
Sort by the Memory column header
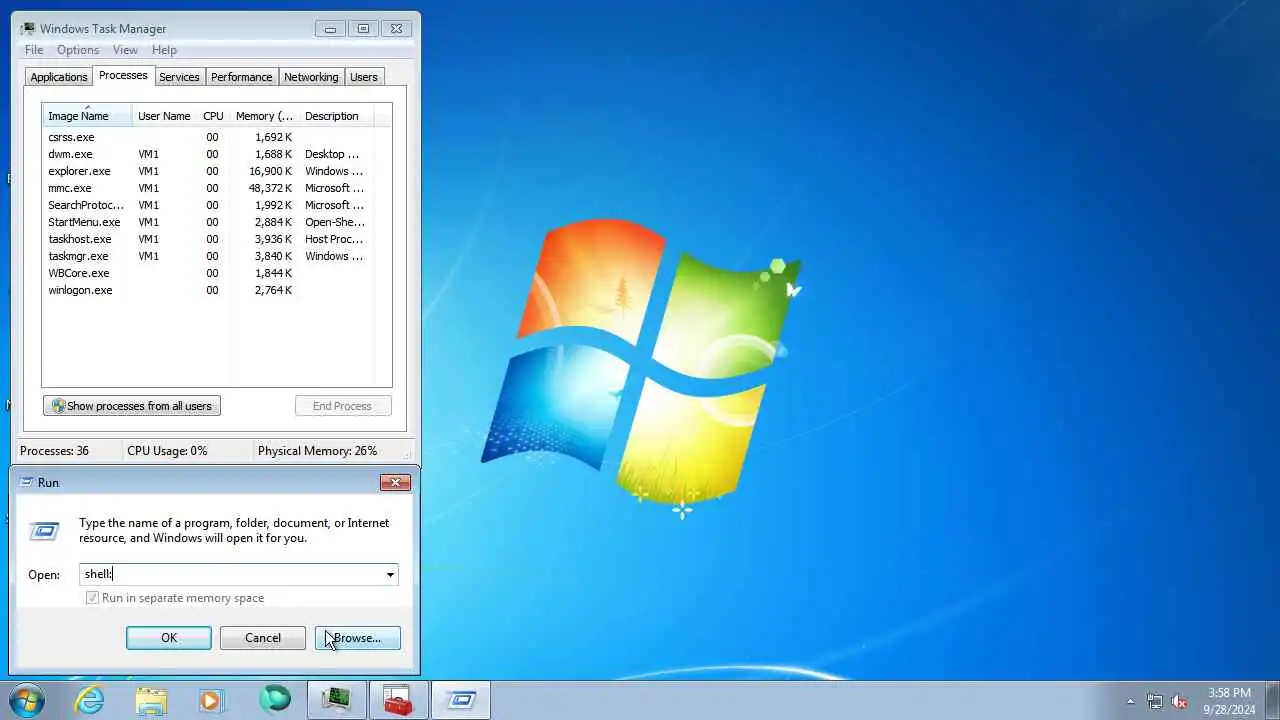tap(264, 116)
